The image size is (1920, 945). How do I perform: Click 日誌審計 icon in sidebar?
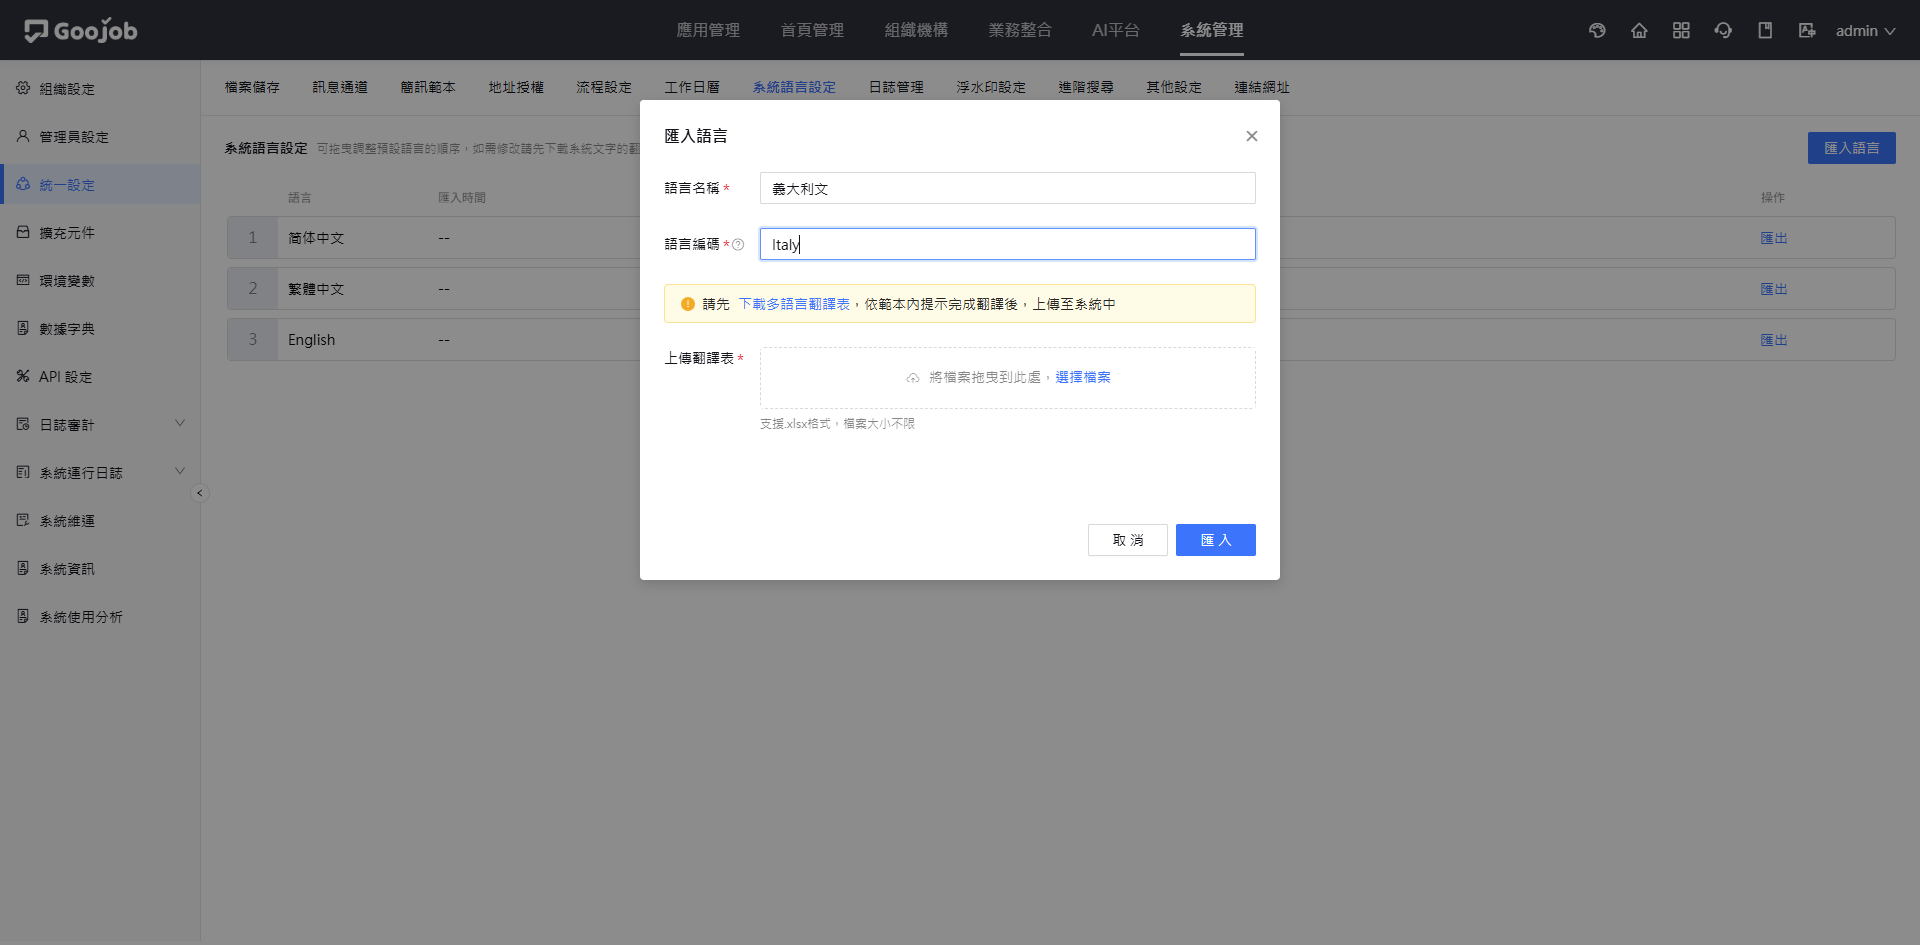point(23,424)
